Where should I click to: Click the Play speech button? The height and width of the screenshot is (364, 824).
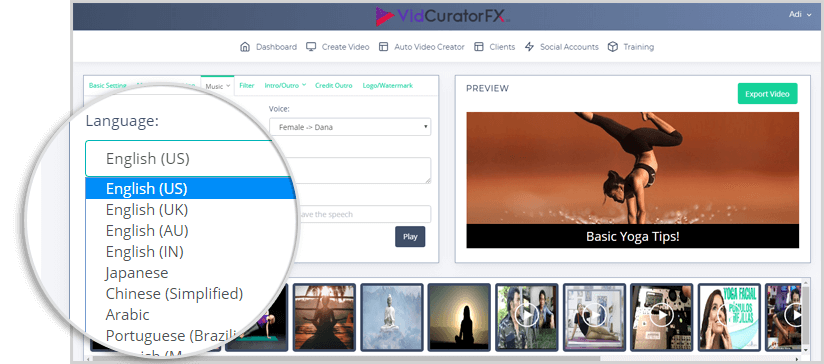410,236
